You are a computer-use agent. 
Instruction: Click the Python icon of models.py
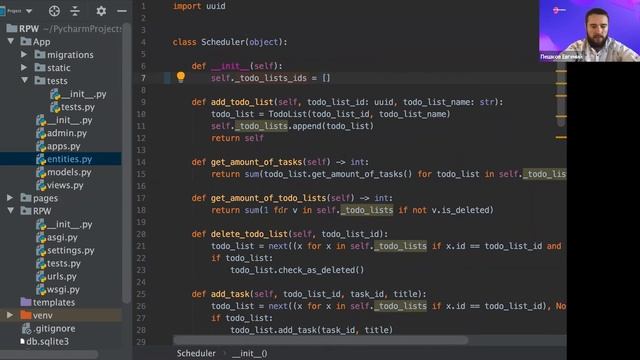pos(41,172)
